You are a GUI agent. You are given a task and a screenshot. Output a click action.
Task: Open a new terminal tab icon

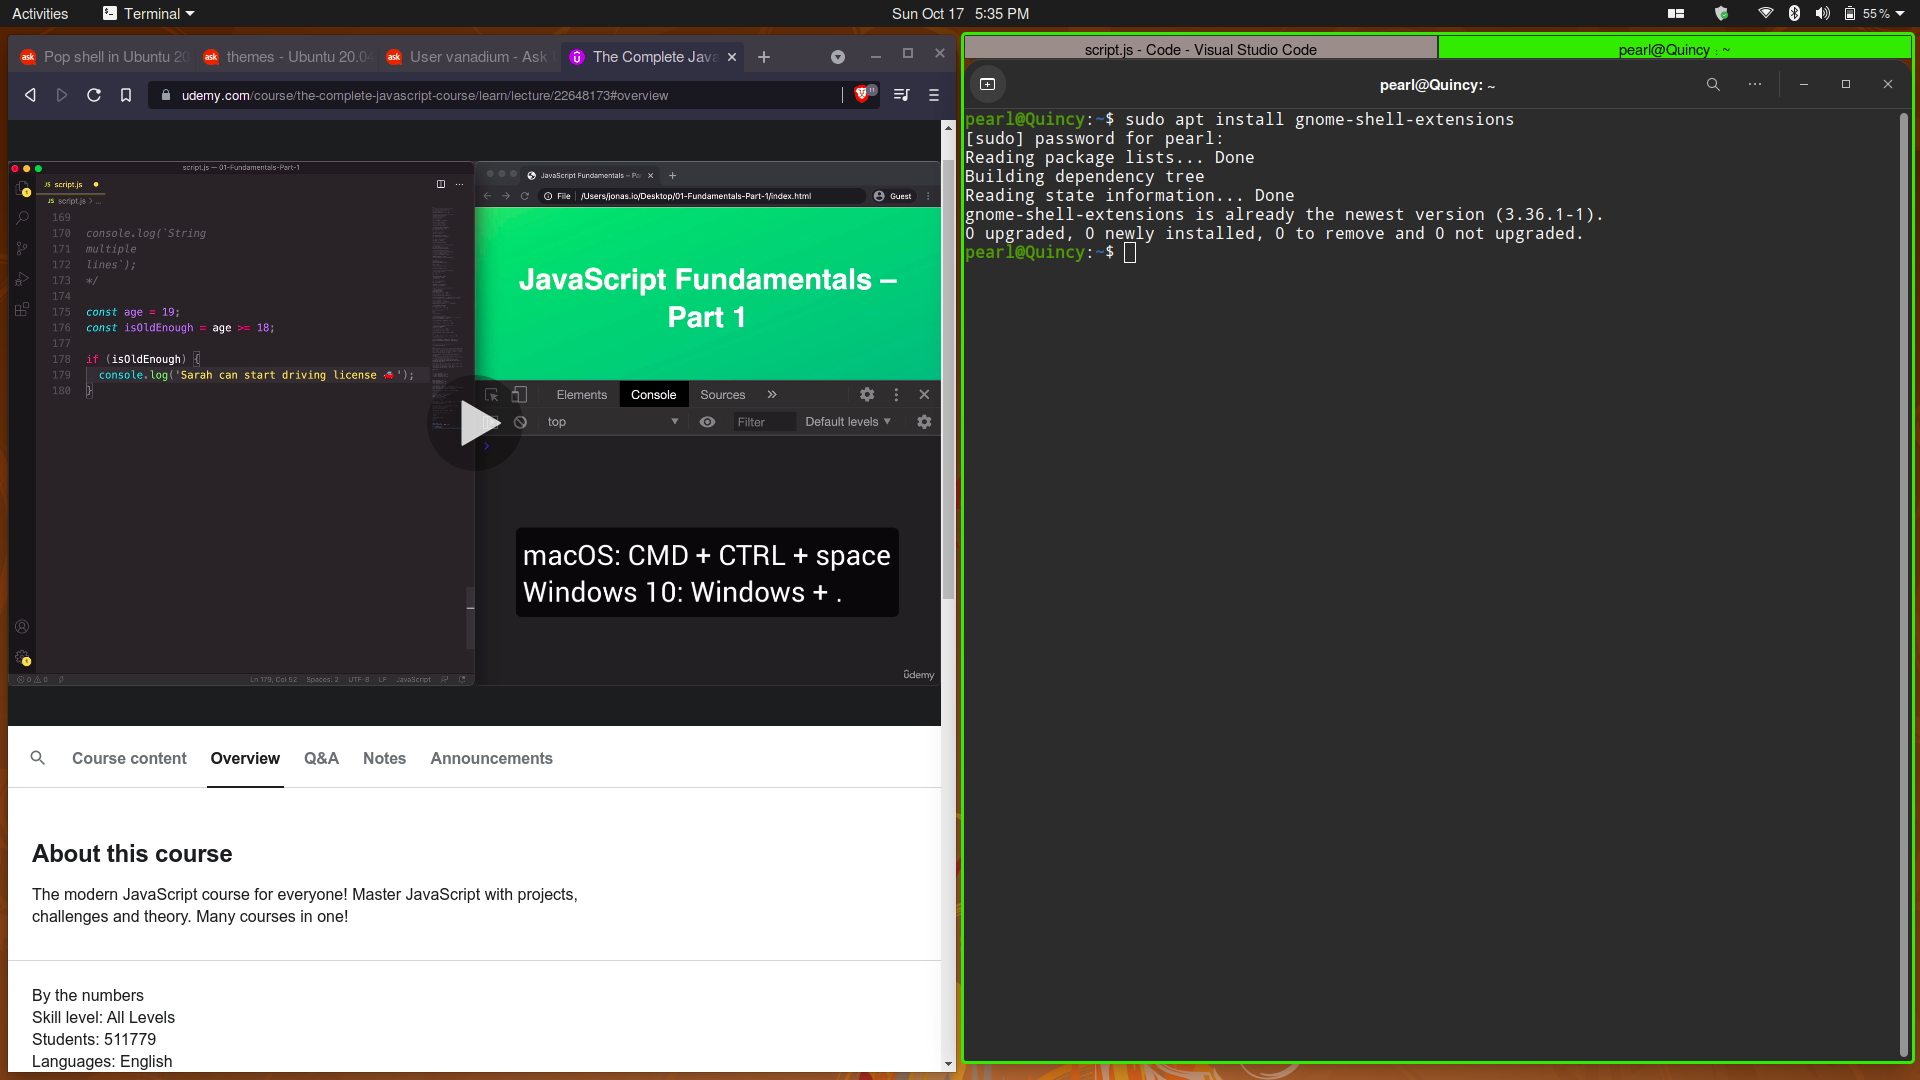(x=988, y=85)
